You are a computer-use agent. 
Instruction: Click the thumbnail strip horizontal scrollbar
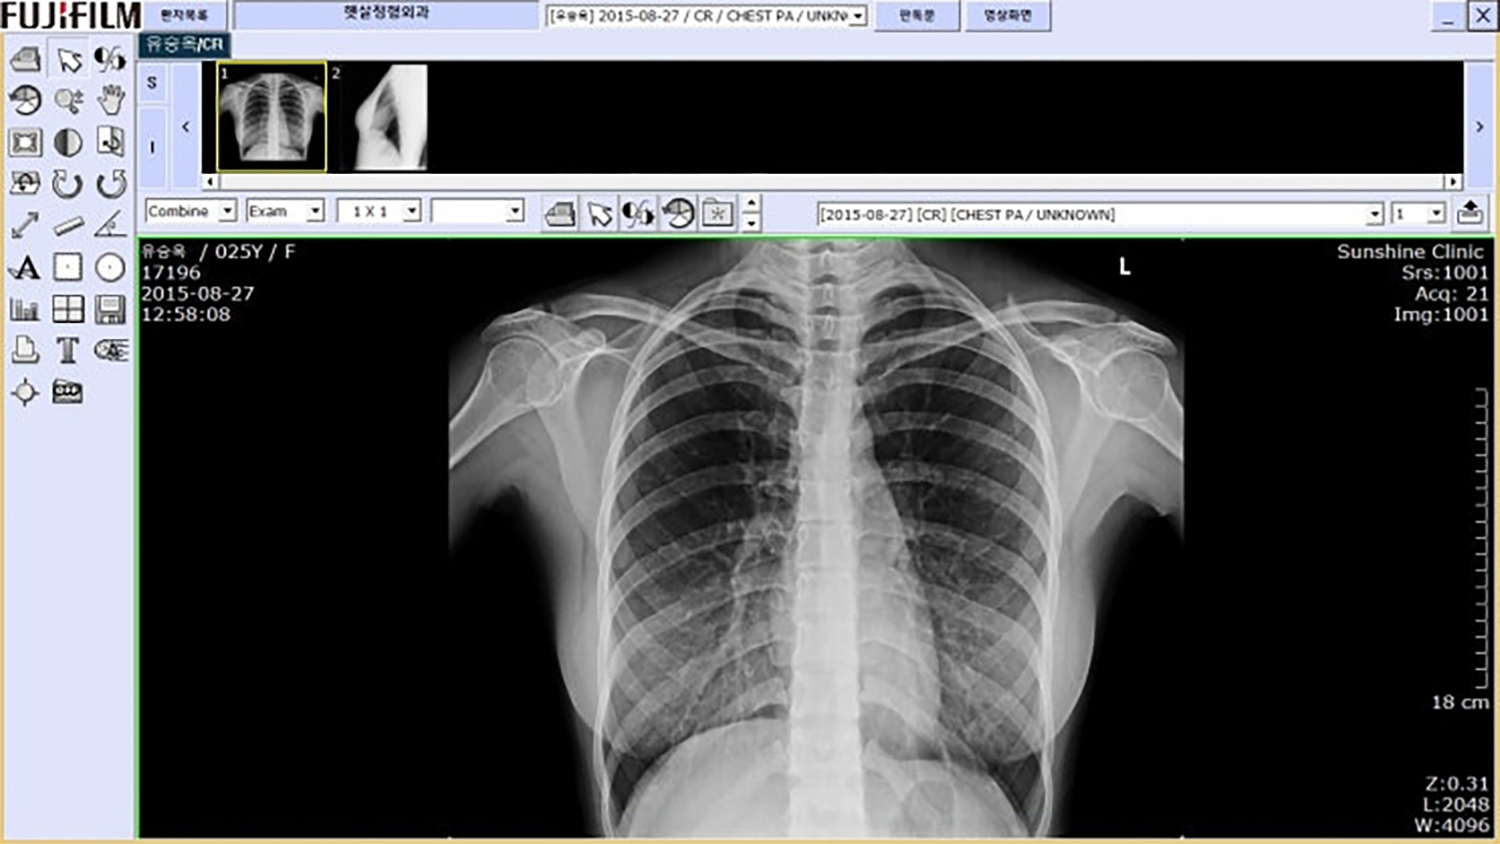pos(830,182)
